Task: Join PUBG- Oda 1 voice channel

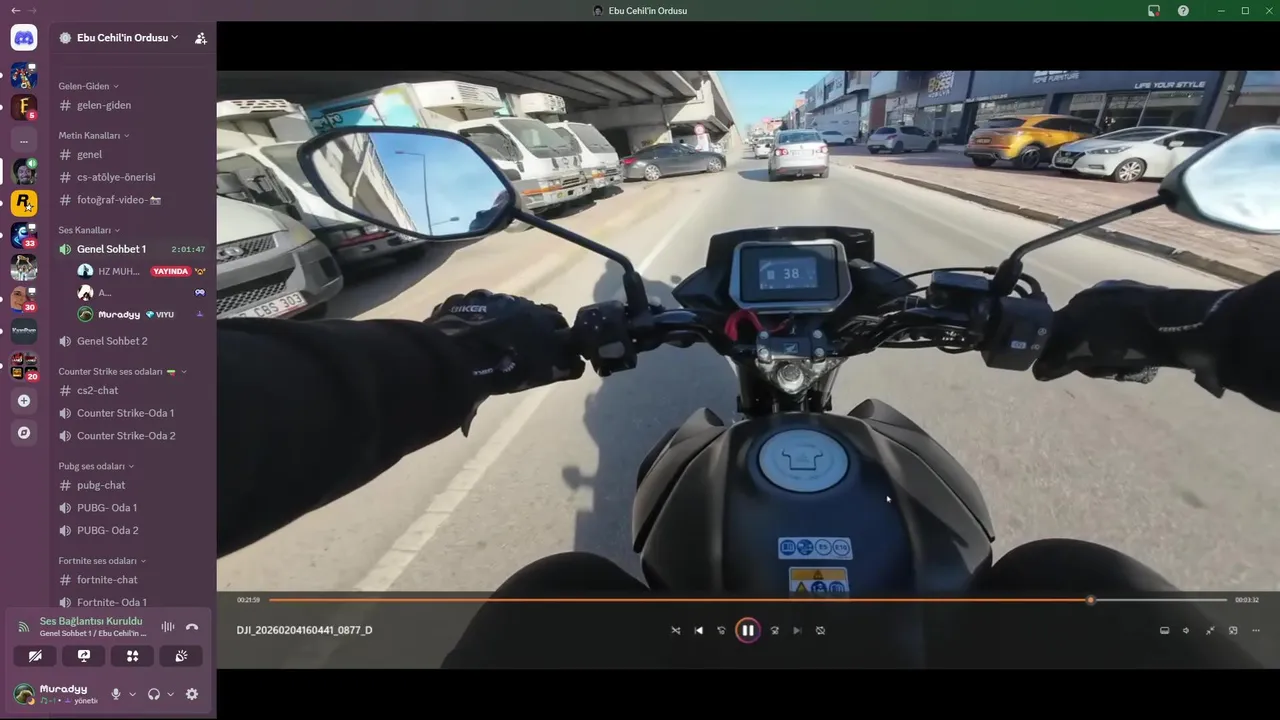Action: click(x=133, y=508)
